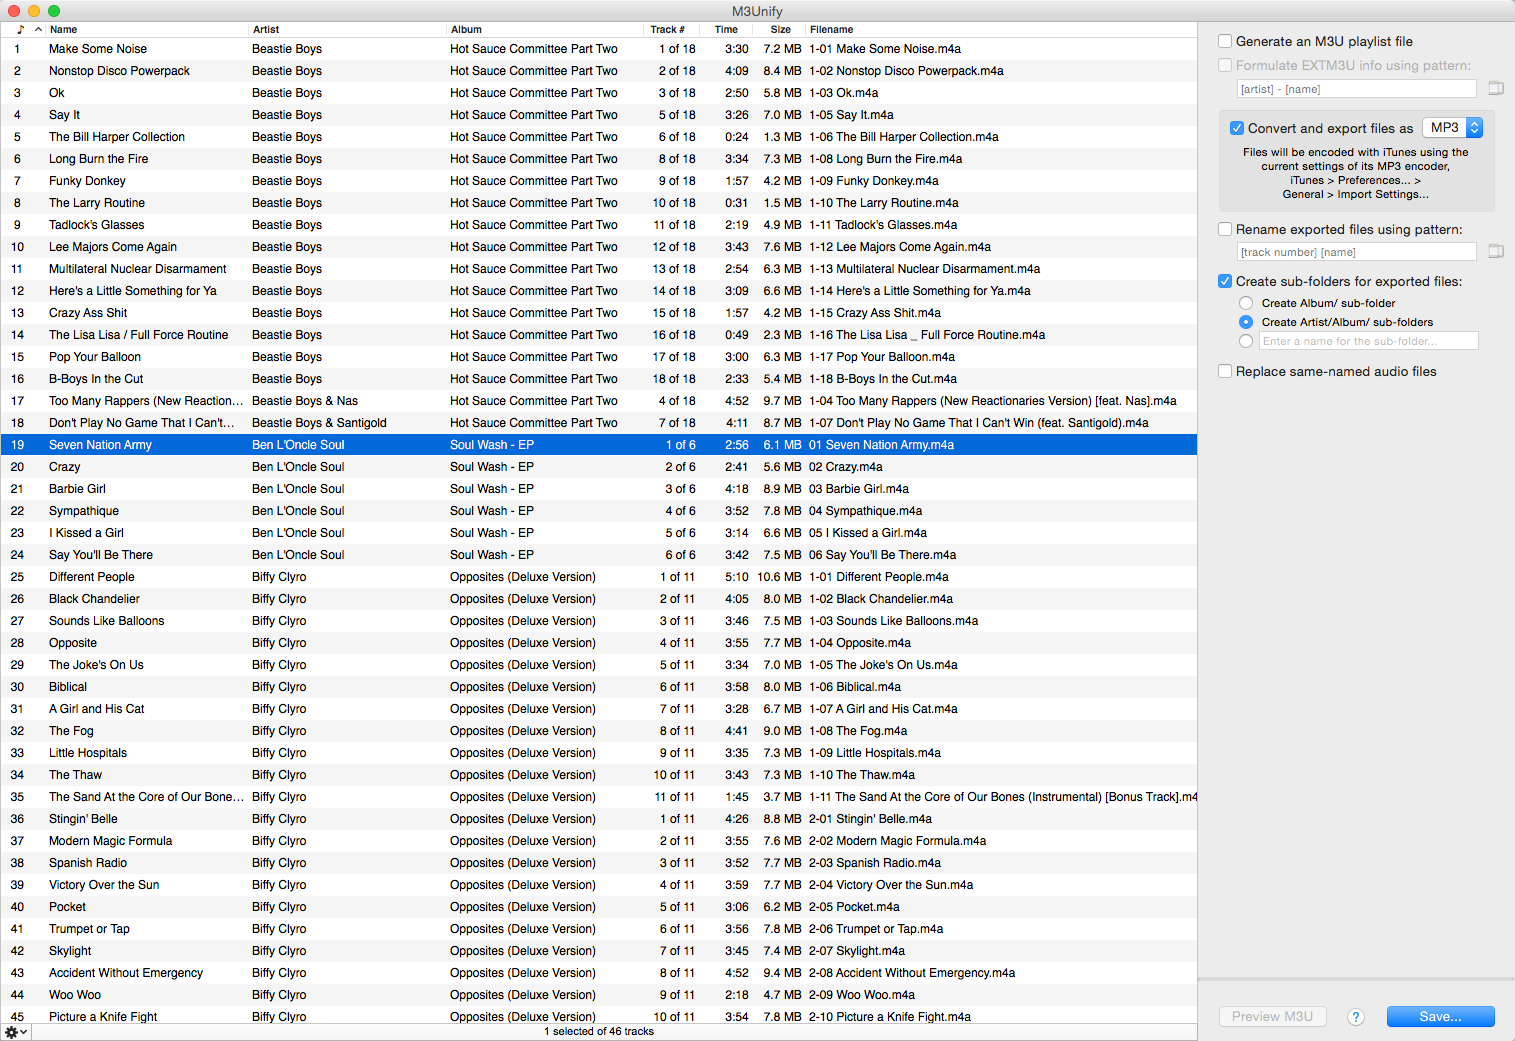The height and width of the screenshot is (1041, 1515).
Task: Sort tracks by Time column header
Action: [x=727, y=29]
